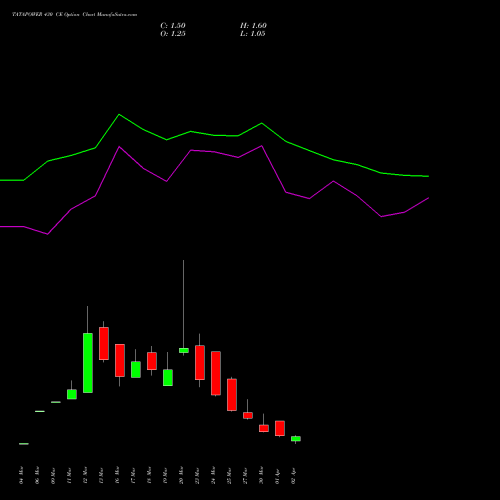
Task: Select the red candle on 16 Mar
Action: click(120, 360)
